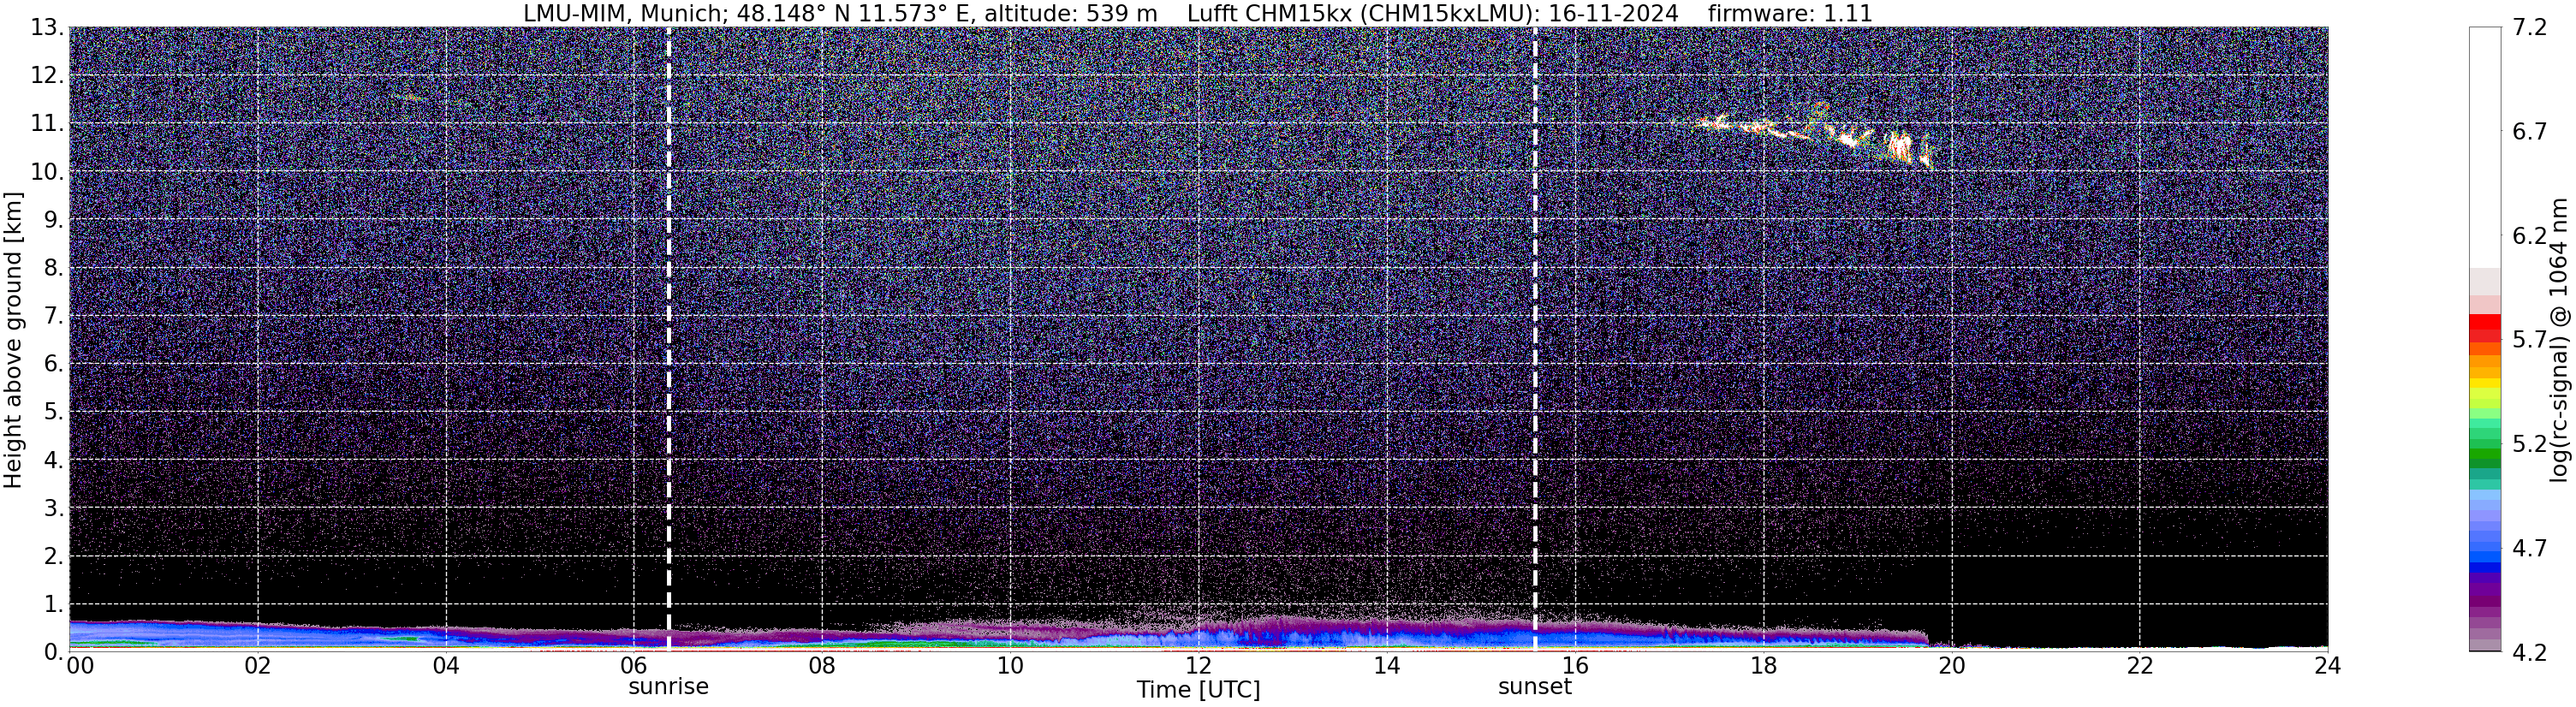The height and width of the screenshot is (707, 2576).
Task: Click the 'sunset' label below the axis
Action: coord(1535,687)
